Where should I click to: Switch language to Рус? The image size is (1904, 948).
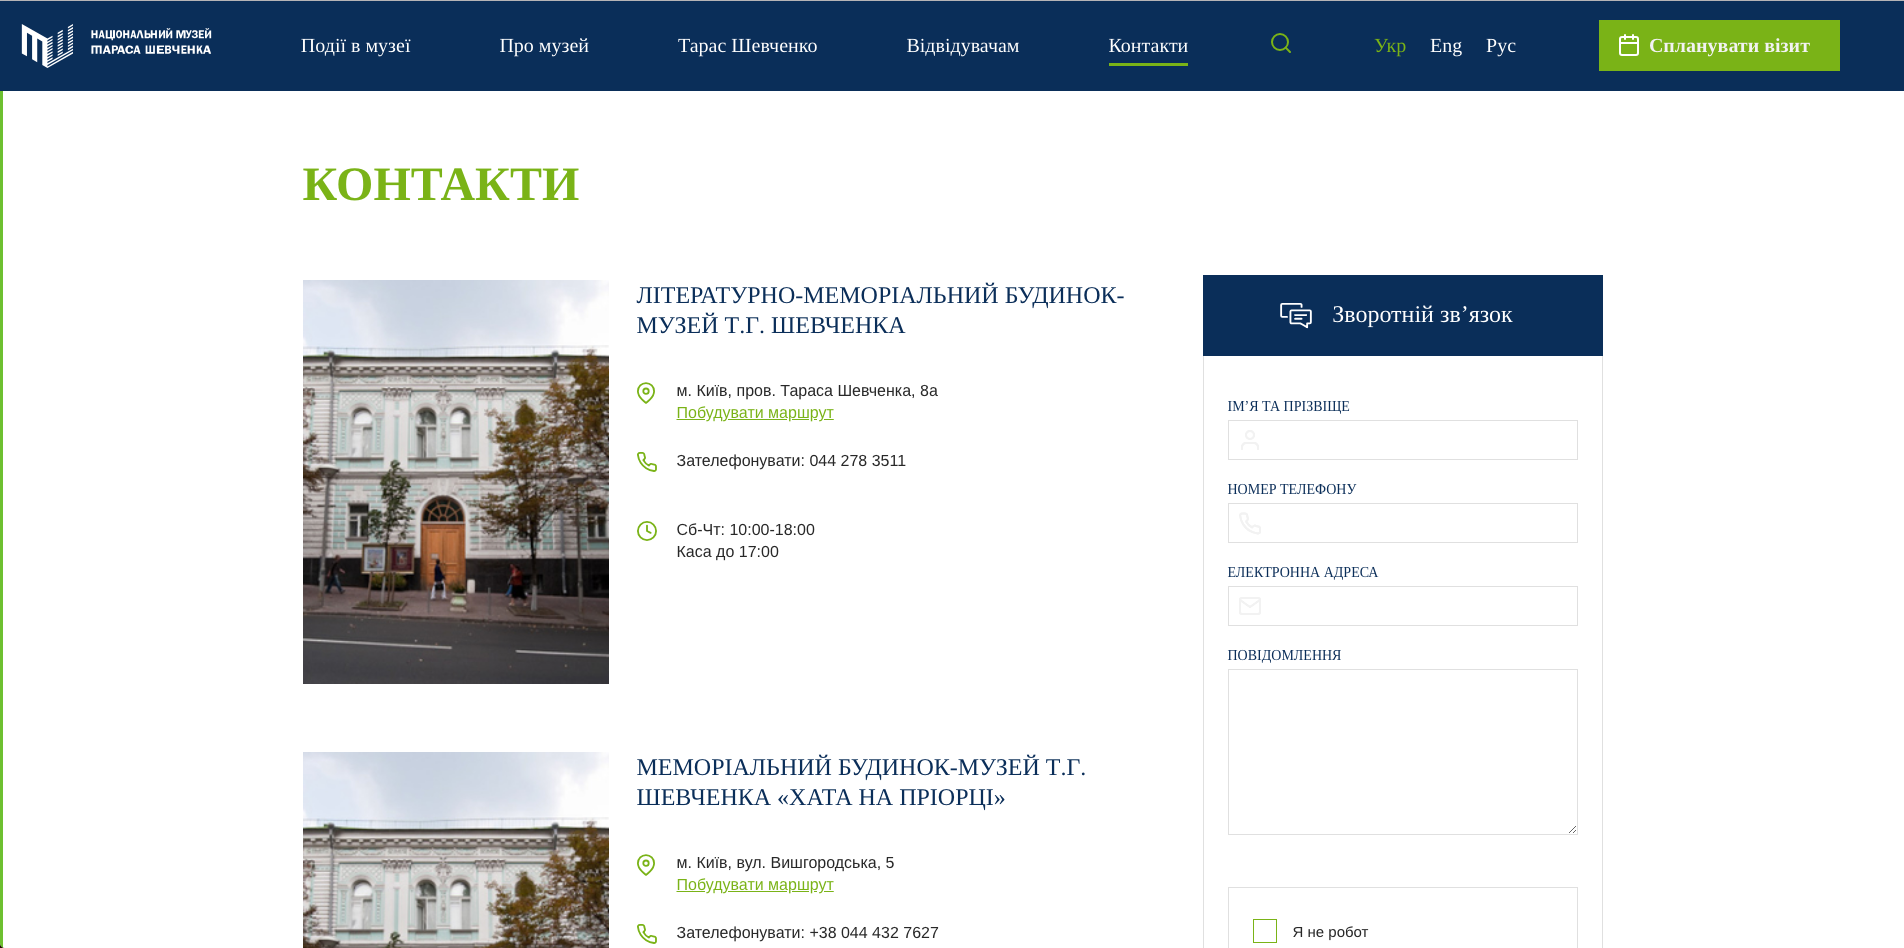[x=1501, y=45]
